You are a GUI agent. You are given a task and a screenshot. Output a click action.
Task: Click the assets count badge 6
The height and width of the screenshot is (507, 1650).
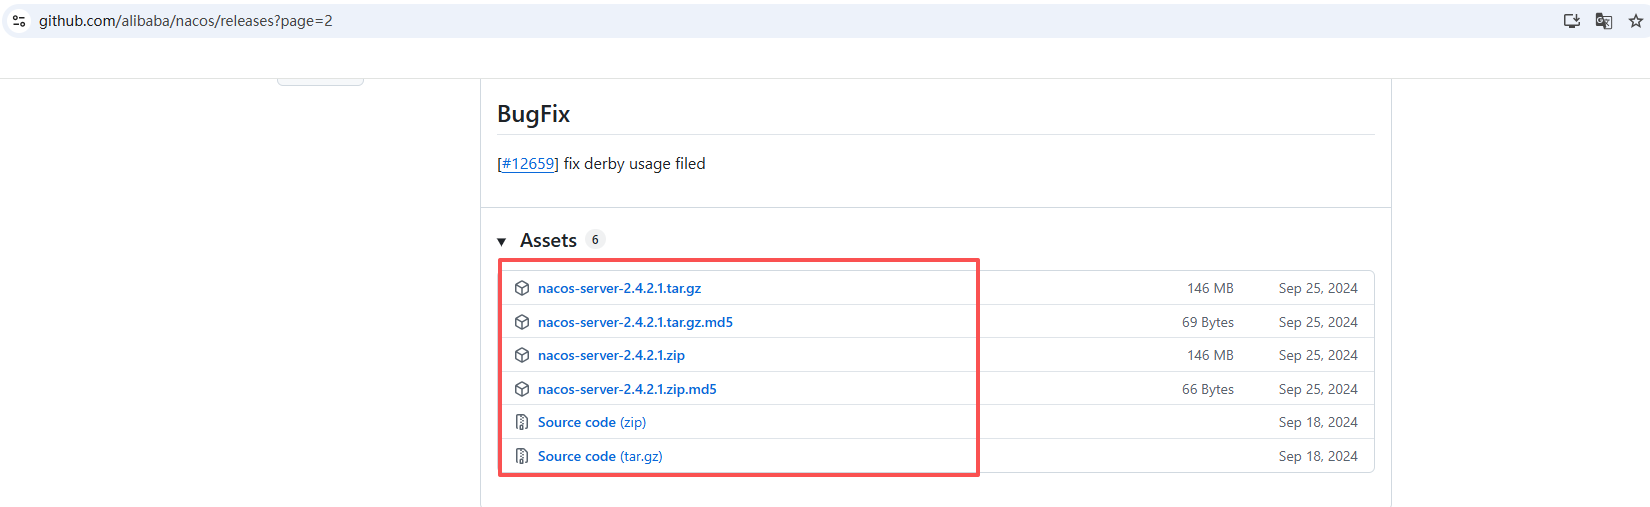point(595,240)
